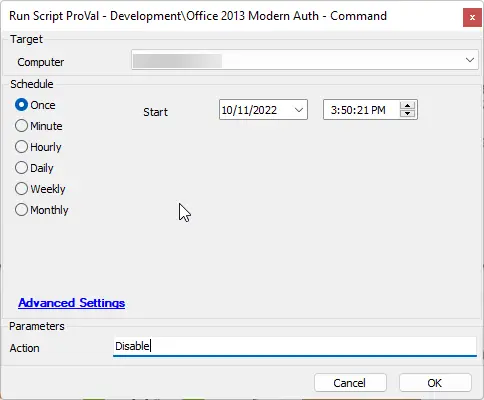484x400 pixels.
Task: Increase start time with up spinner arrow
Action: pos(407,106)
